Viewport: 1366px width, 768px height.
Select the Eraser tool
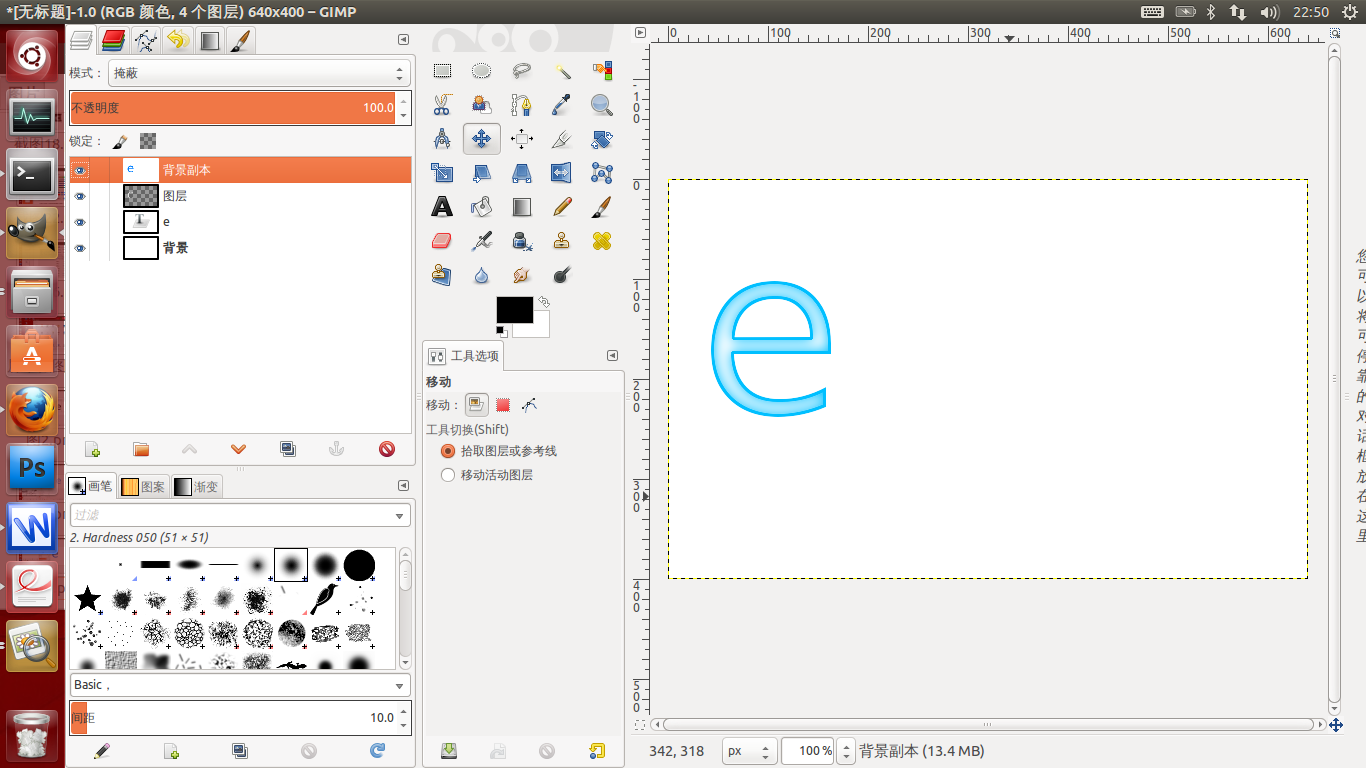[x=442, y=241]
